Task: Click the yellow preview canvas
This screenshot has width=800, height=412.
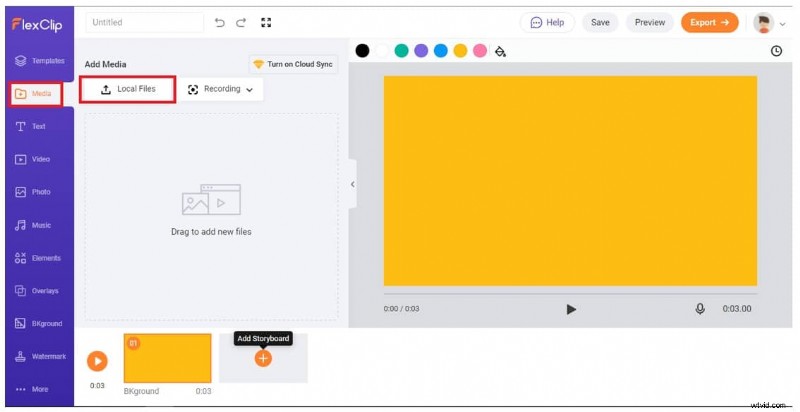Action: click(x=570, y=181)
